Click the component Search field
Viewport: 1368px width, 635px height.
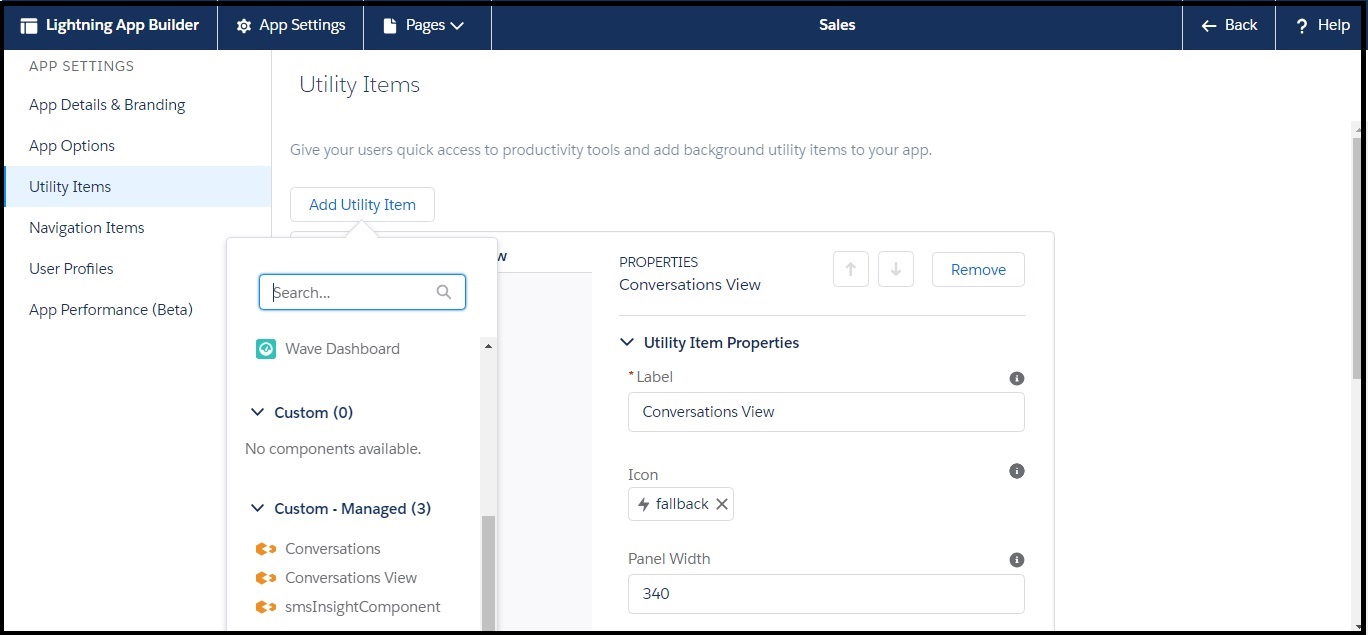(x=362, y=292)
